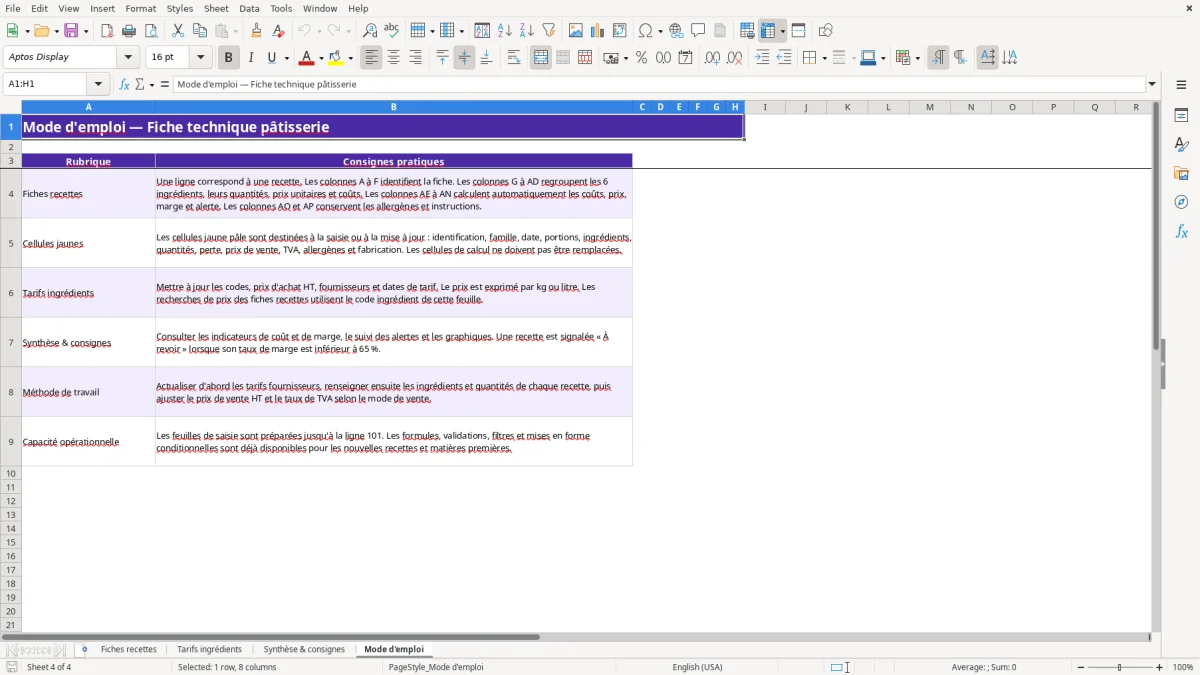Sort ascending A to Z
1200x675 pixels.
pyautogui.click(x=505, y=31)
